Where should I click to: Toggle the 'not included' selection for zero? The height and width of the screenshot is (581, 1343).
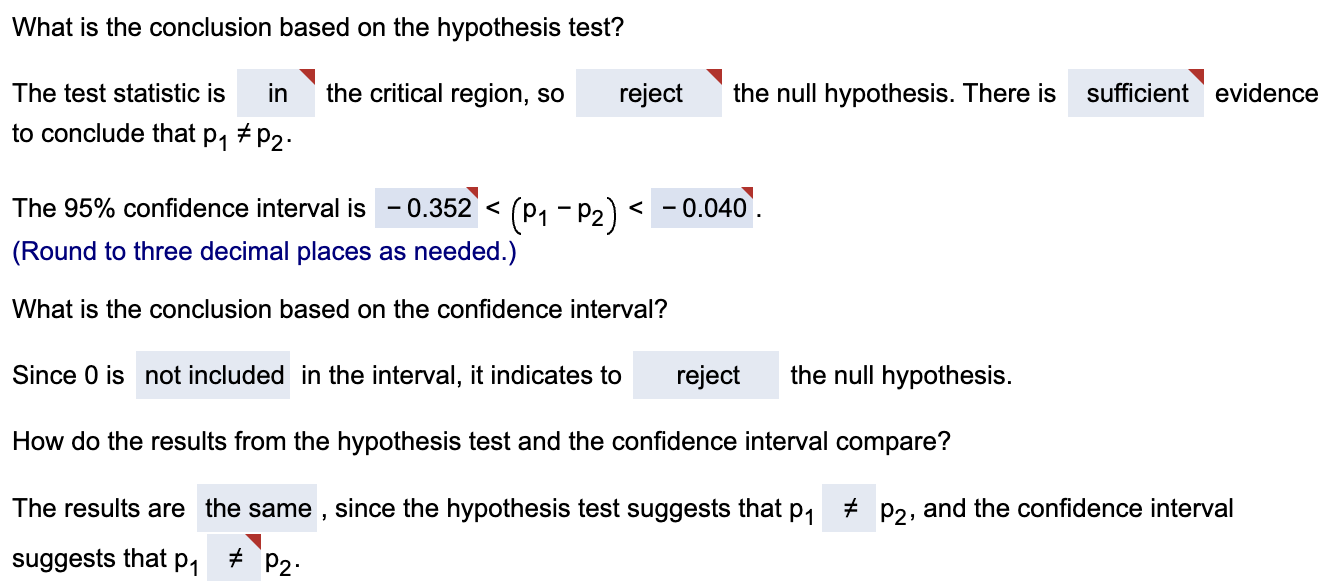(x=213, y=375)
